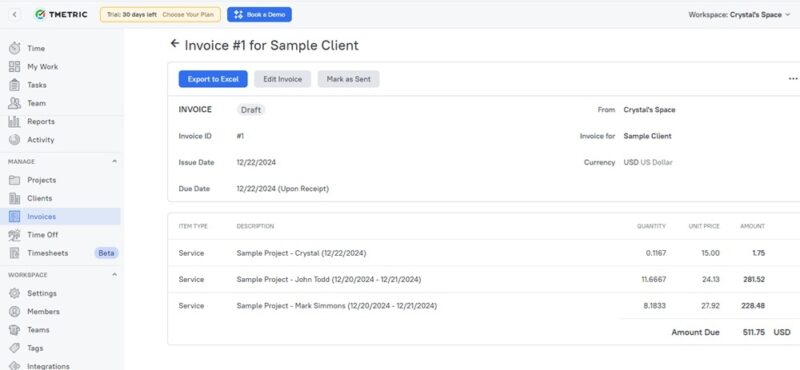Image resolution: width=800 pixels, height=370 pixels.
Task: Collapse the Manage section
Action: pos(114,161)
